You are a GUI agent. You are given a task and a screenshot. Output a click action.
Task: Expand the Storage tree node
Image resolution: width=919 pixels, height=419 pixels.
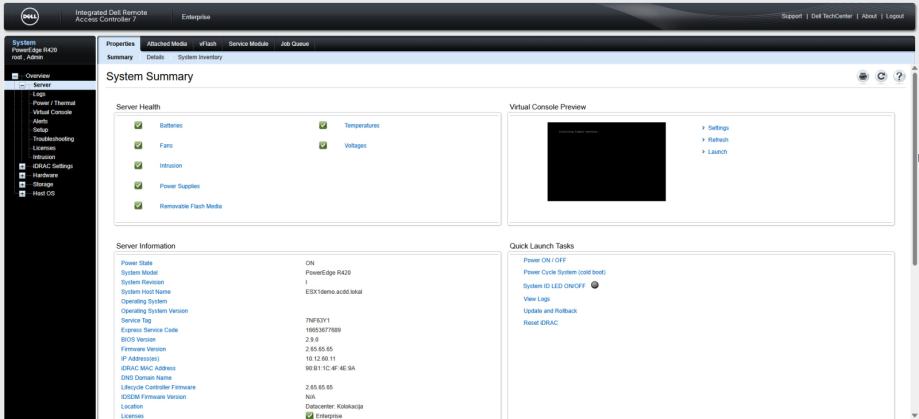tap(22, 185)
